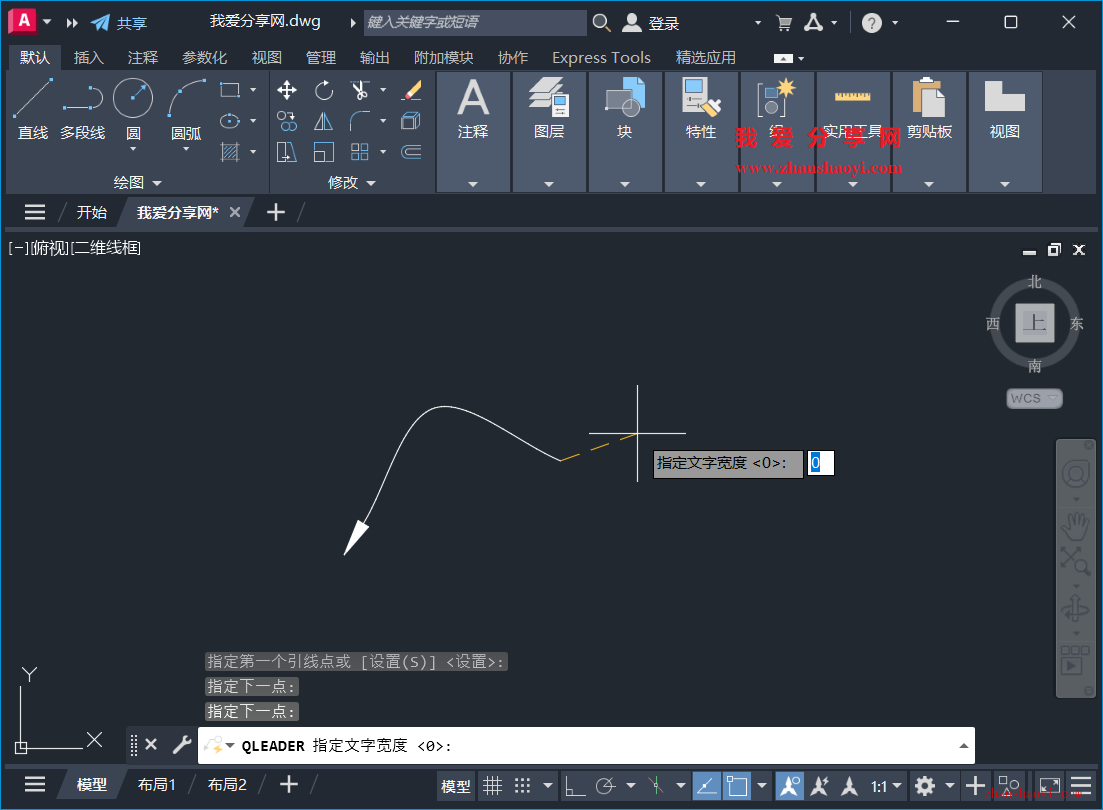Toggle 2D object snap in status bar
The image size is (1103, 810).
737,785
